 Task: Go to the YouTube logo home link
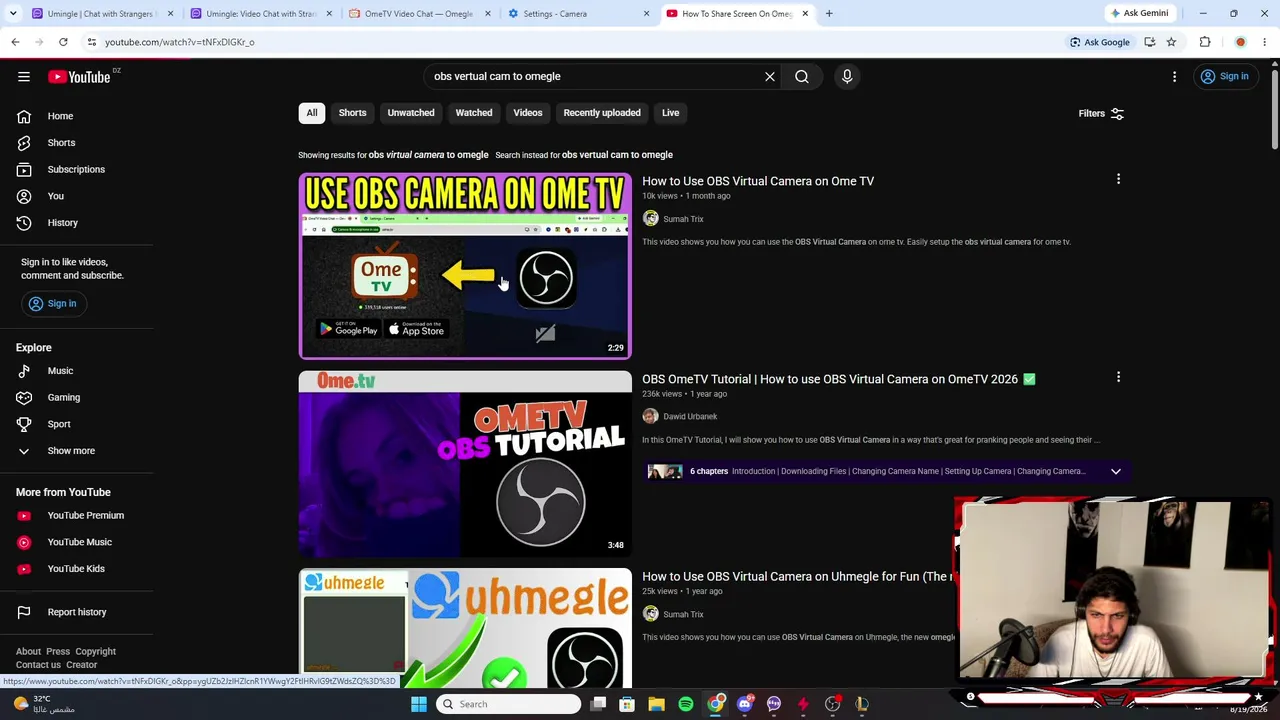click(79, 77)
